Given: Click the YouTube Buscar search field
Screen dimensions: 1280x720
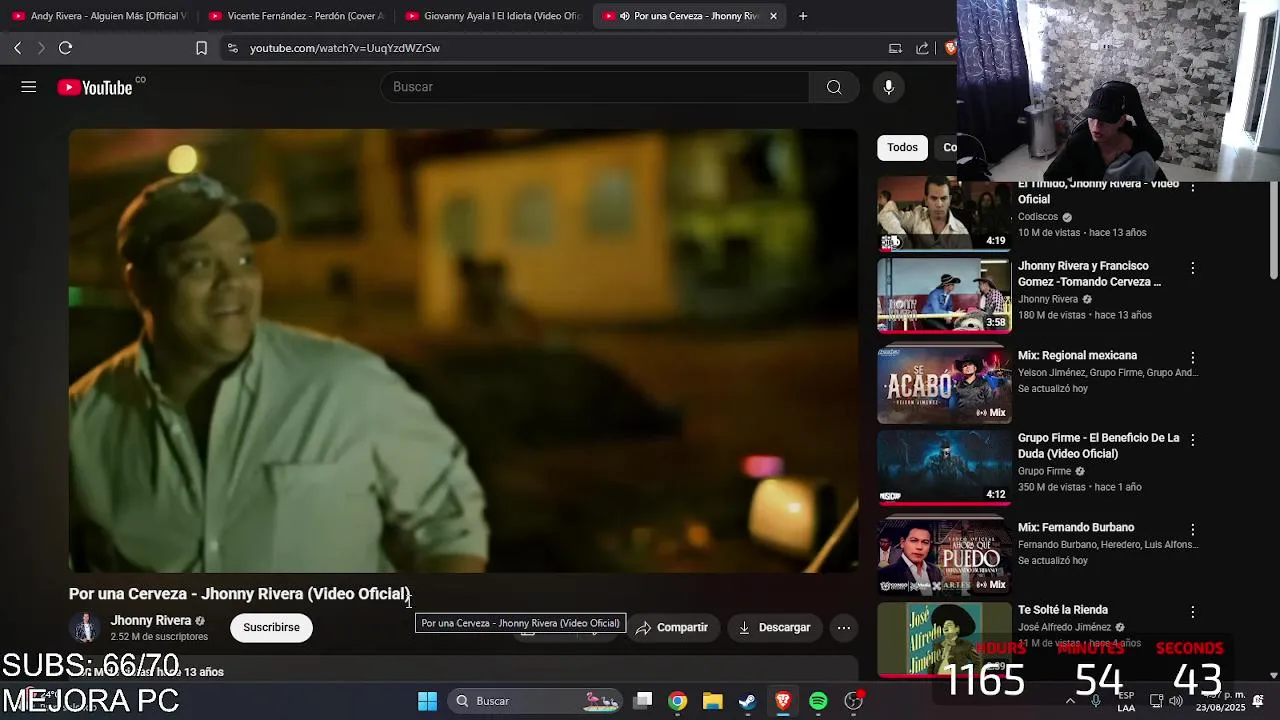Looking at the screenshot, I should coord(595,87).
